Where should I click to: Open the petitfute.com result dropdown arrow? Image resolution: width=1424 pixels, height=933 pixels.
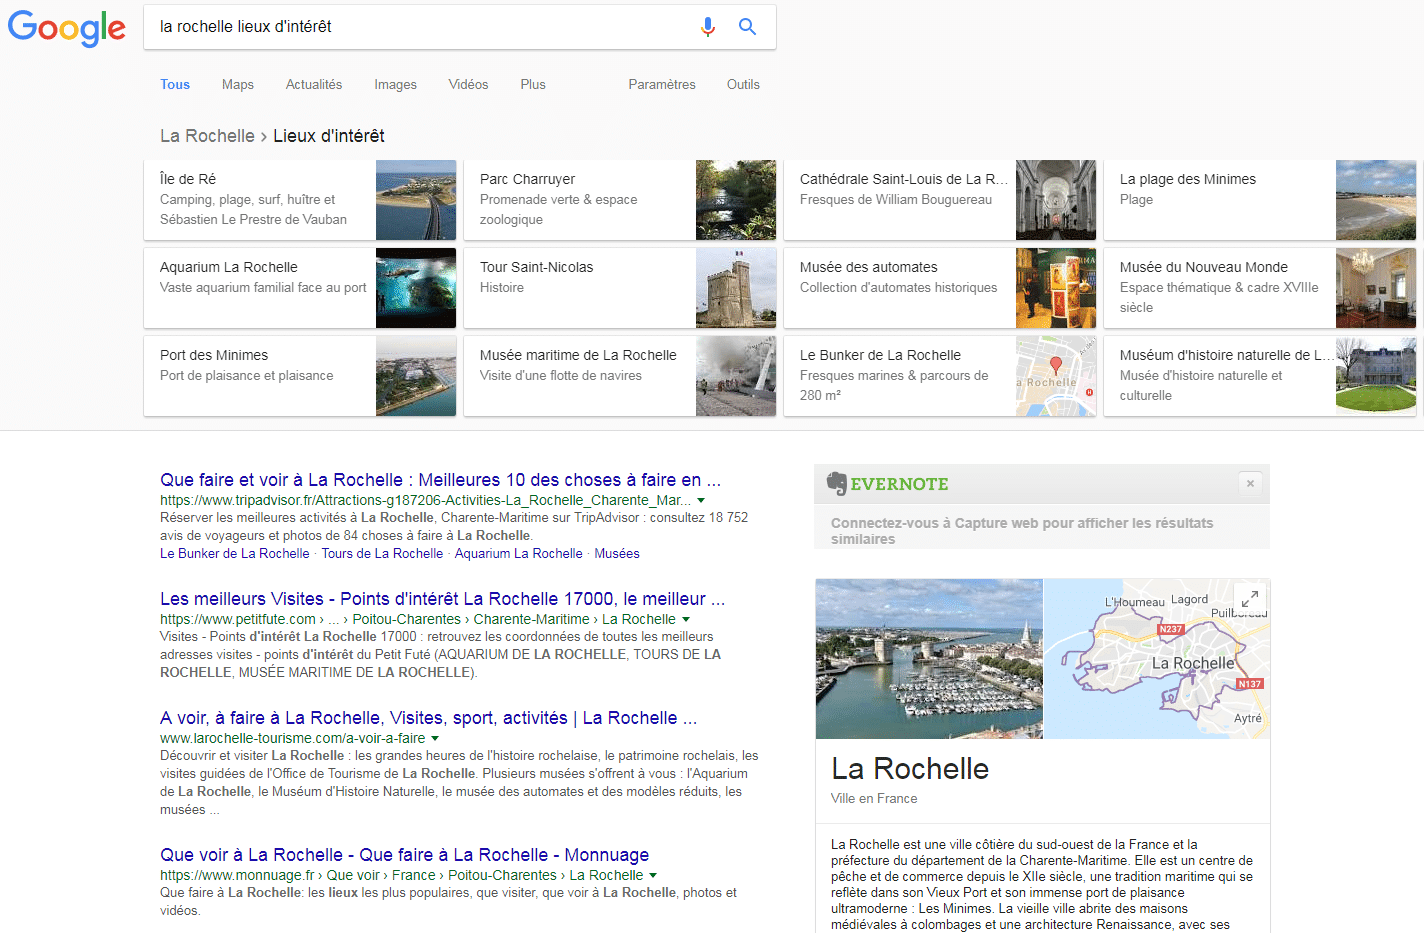coord(685,620)
